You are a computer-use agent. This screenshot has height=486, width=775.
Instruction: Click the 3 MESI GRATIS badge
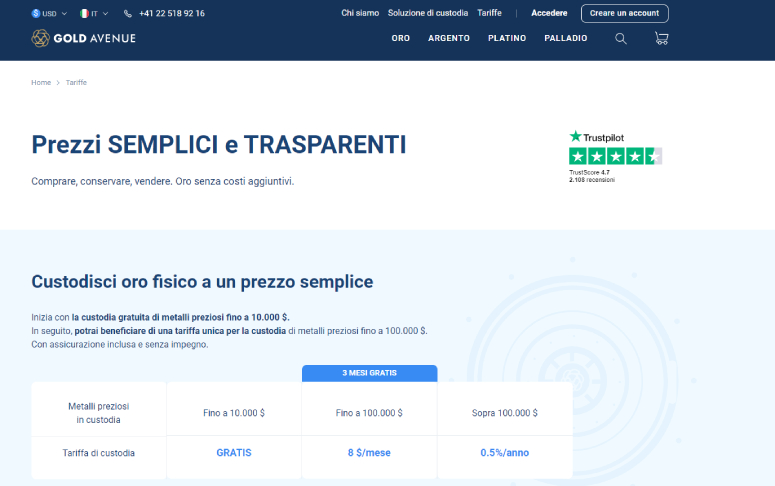pyautogui.click(x=369, y=373)
